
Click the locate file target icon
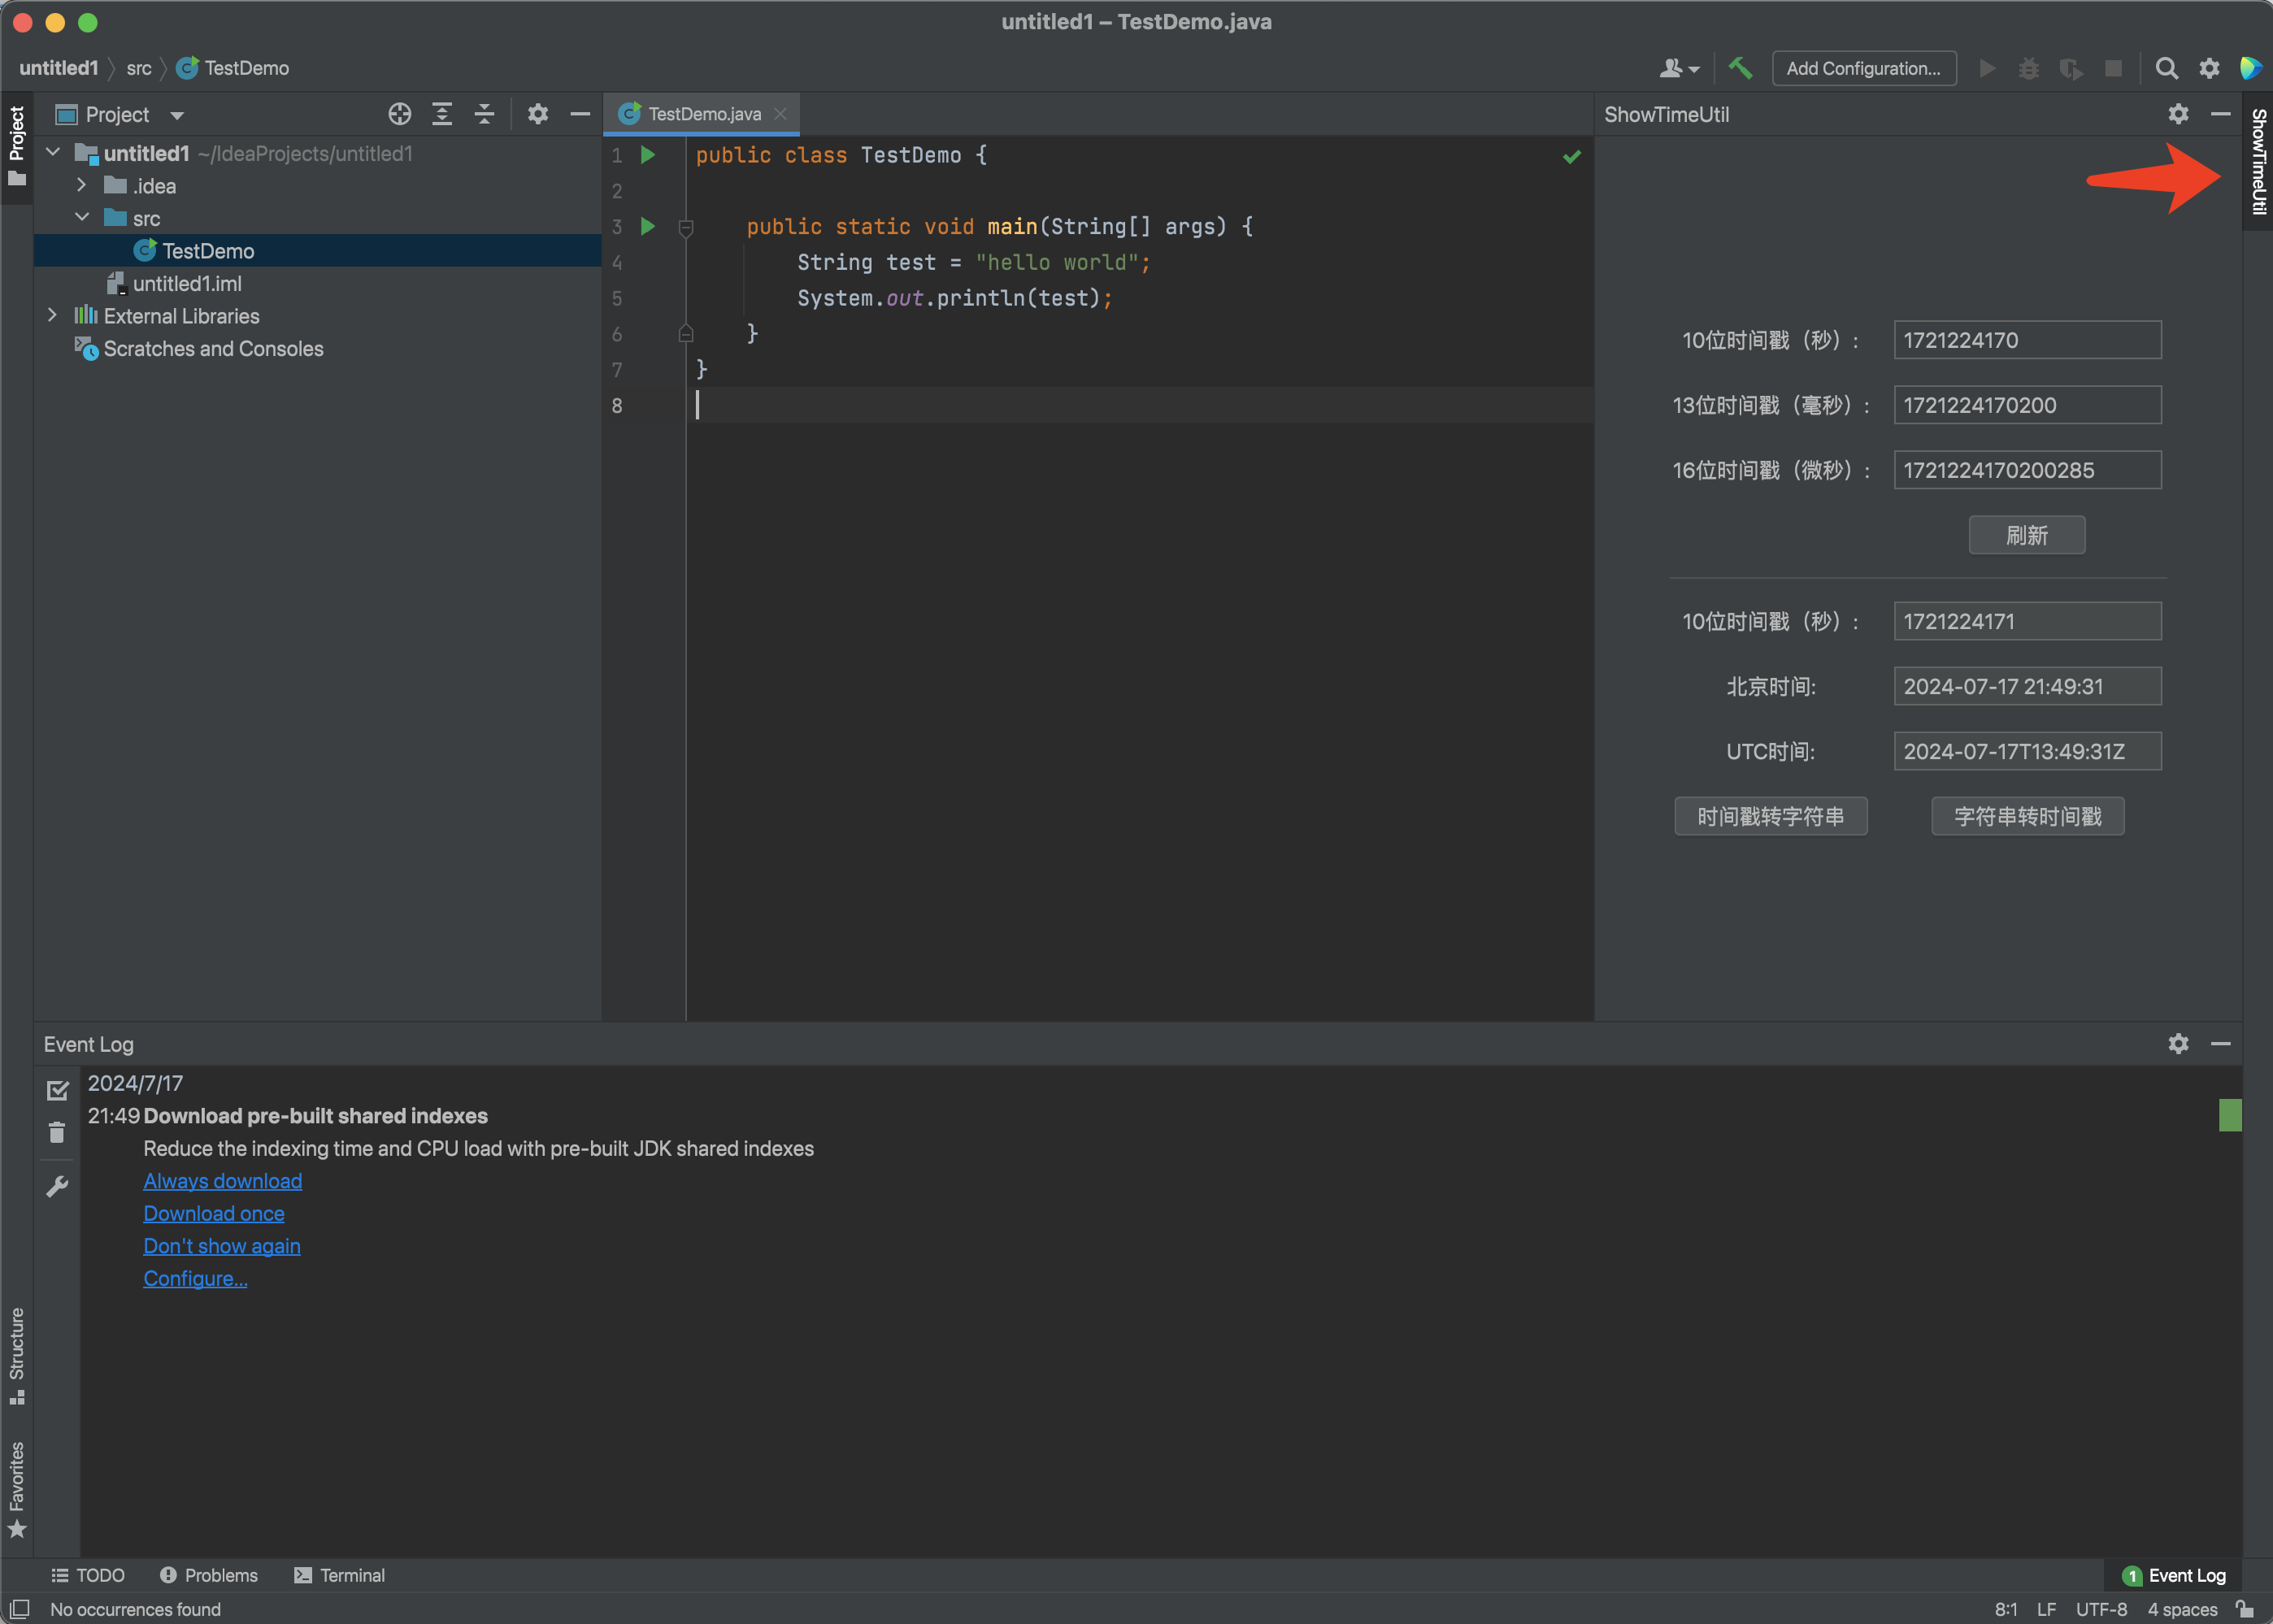pos(400,114)
